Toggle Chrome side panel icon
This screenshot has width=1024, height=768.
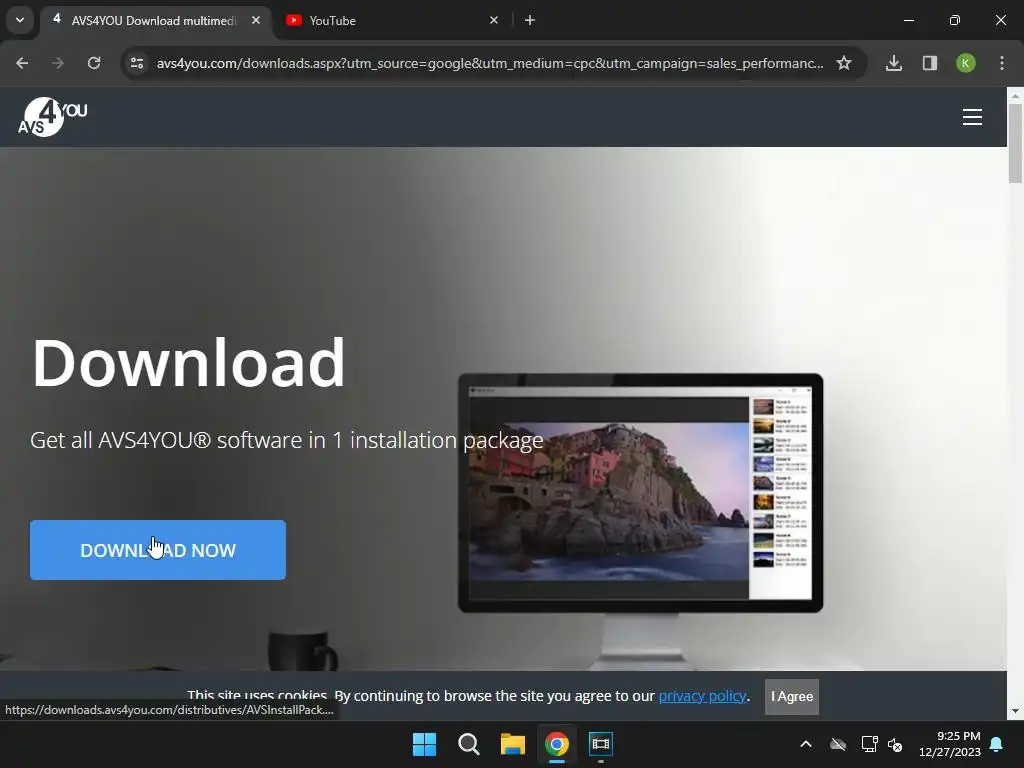pos(930,63)
